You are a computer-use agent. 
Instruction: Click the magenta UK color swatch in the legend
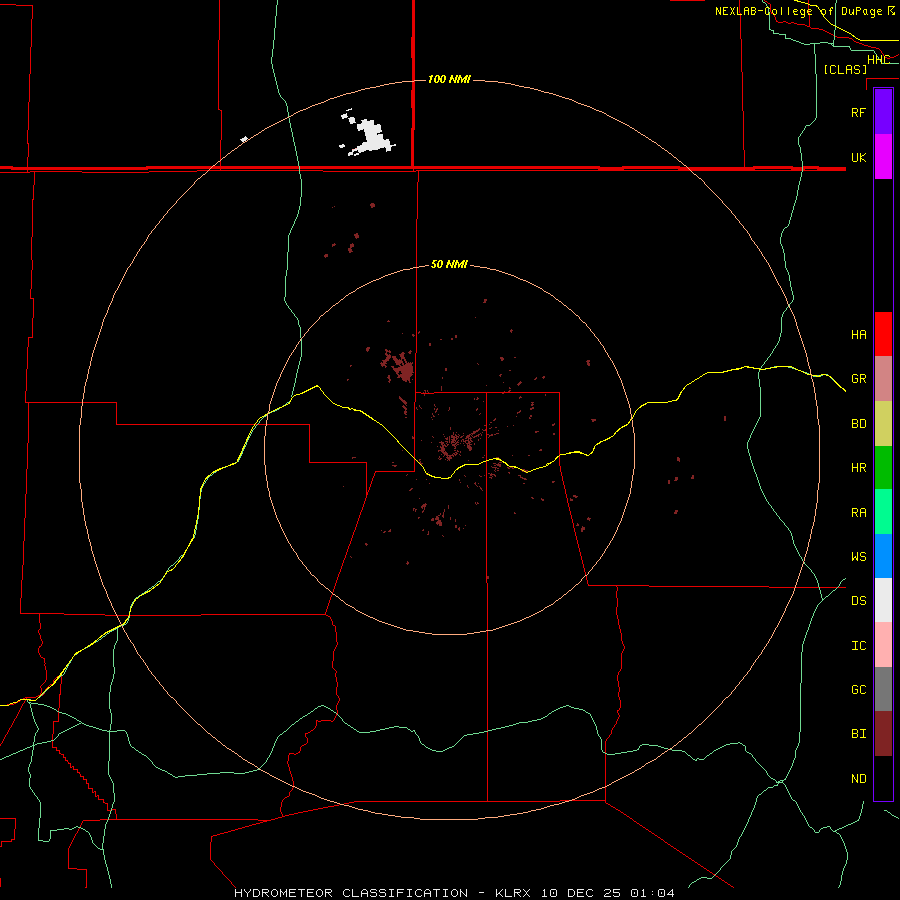tap(883, 157)
